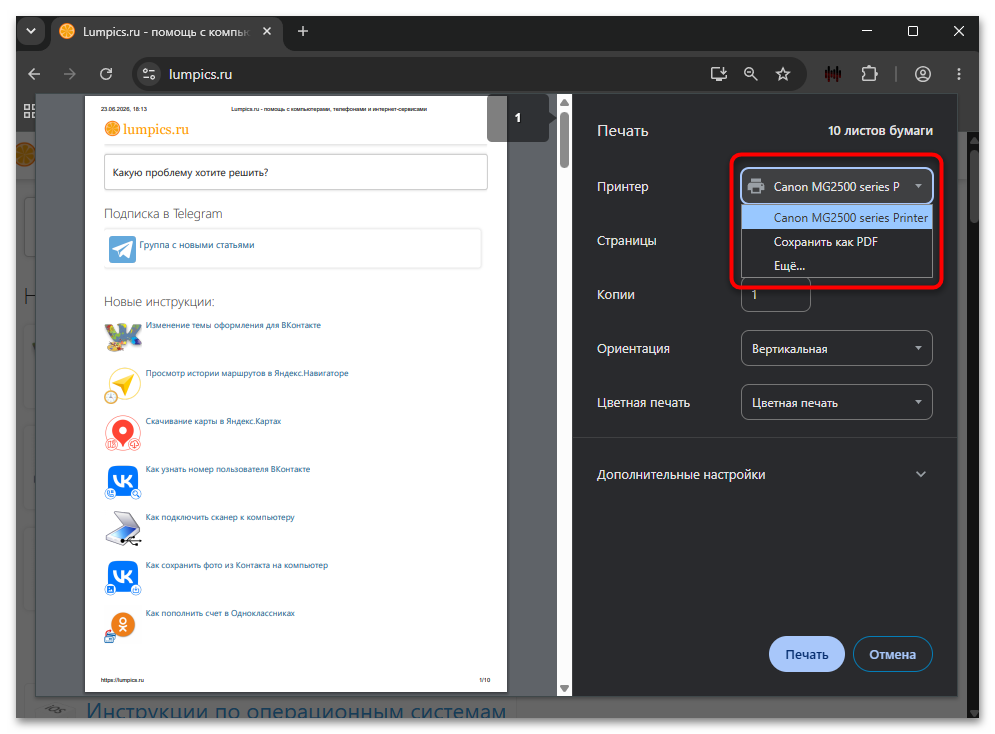Click the install app icon in address bar
995x734 pixels.
point(718,74)
